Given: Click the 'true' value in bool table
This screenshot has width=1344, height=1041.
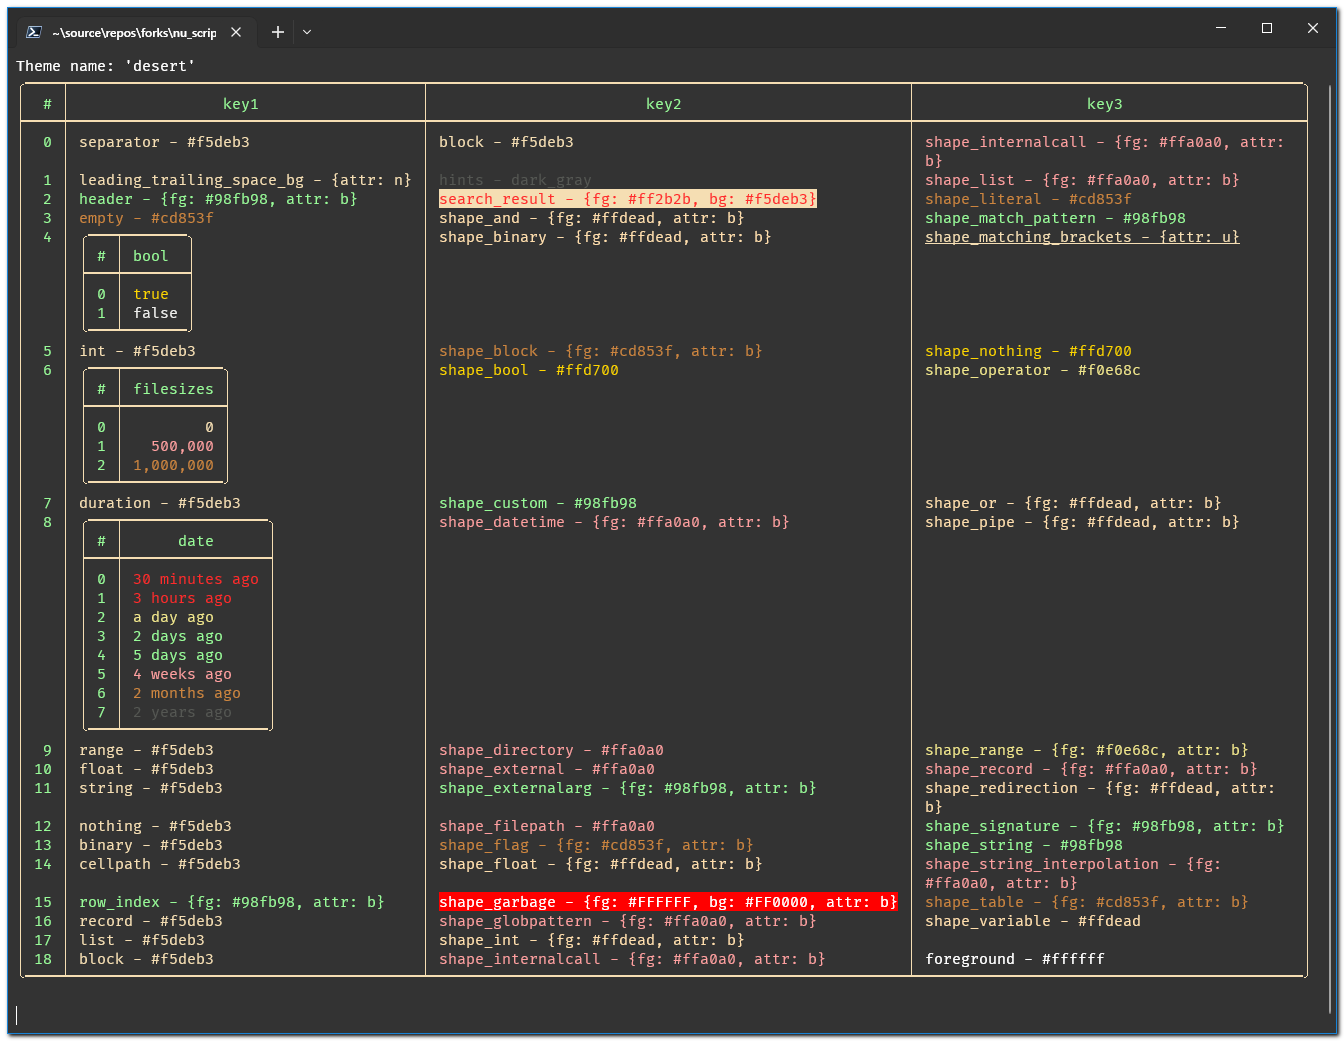Looking at the screenshot, I should 151,294.
